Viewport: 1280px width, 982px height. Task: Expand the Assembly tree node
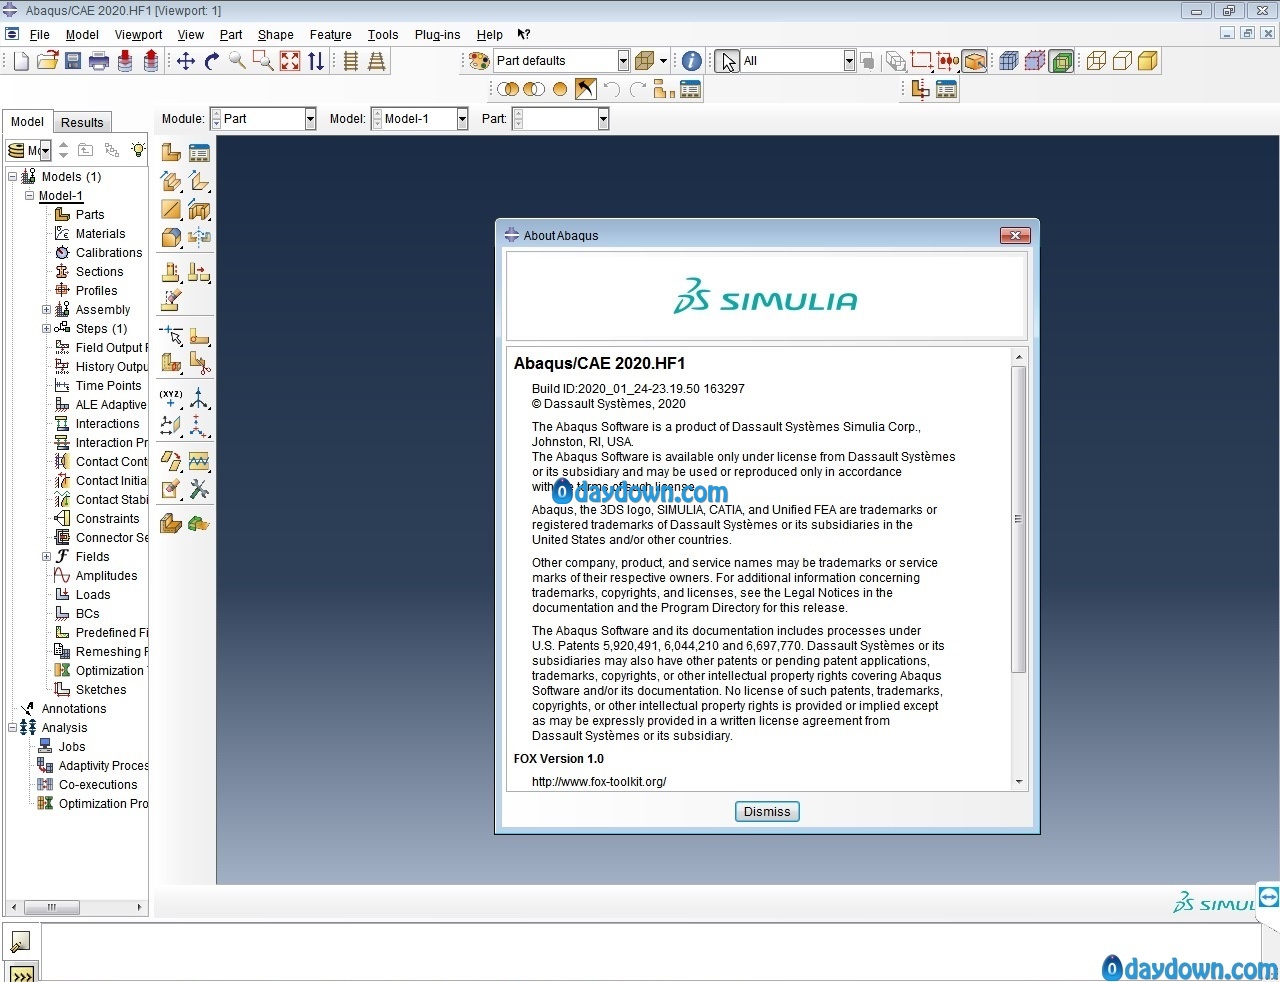coord(46,310)
